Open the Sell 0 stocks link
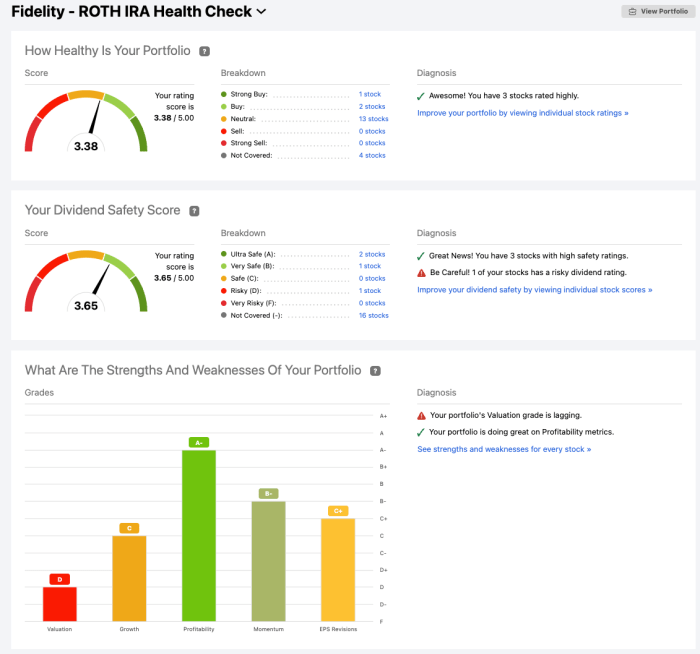 (372, 131)
